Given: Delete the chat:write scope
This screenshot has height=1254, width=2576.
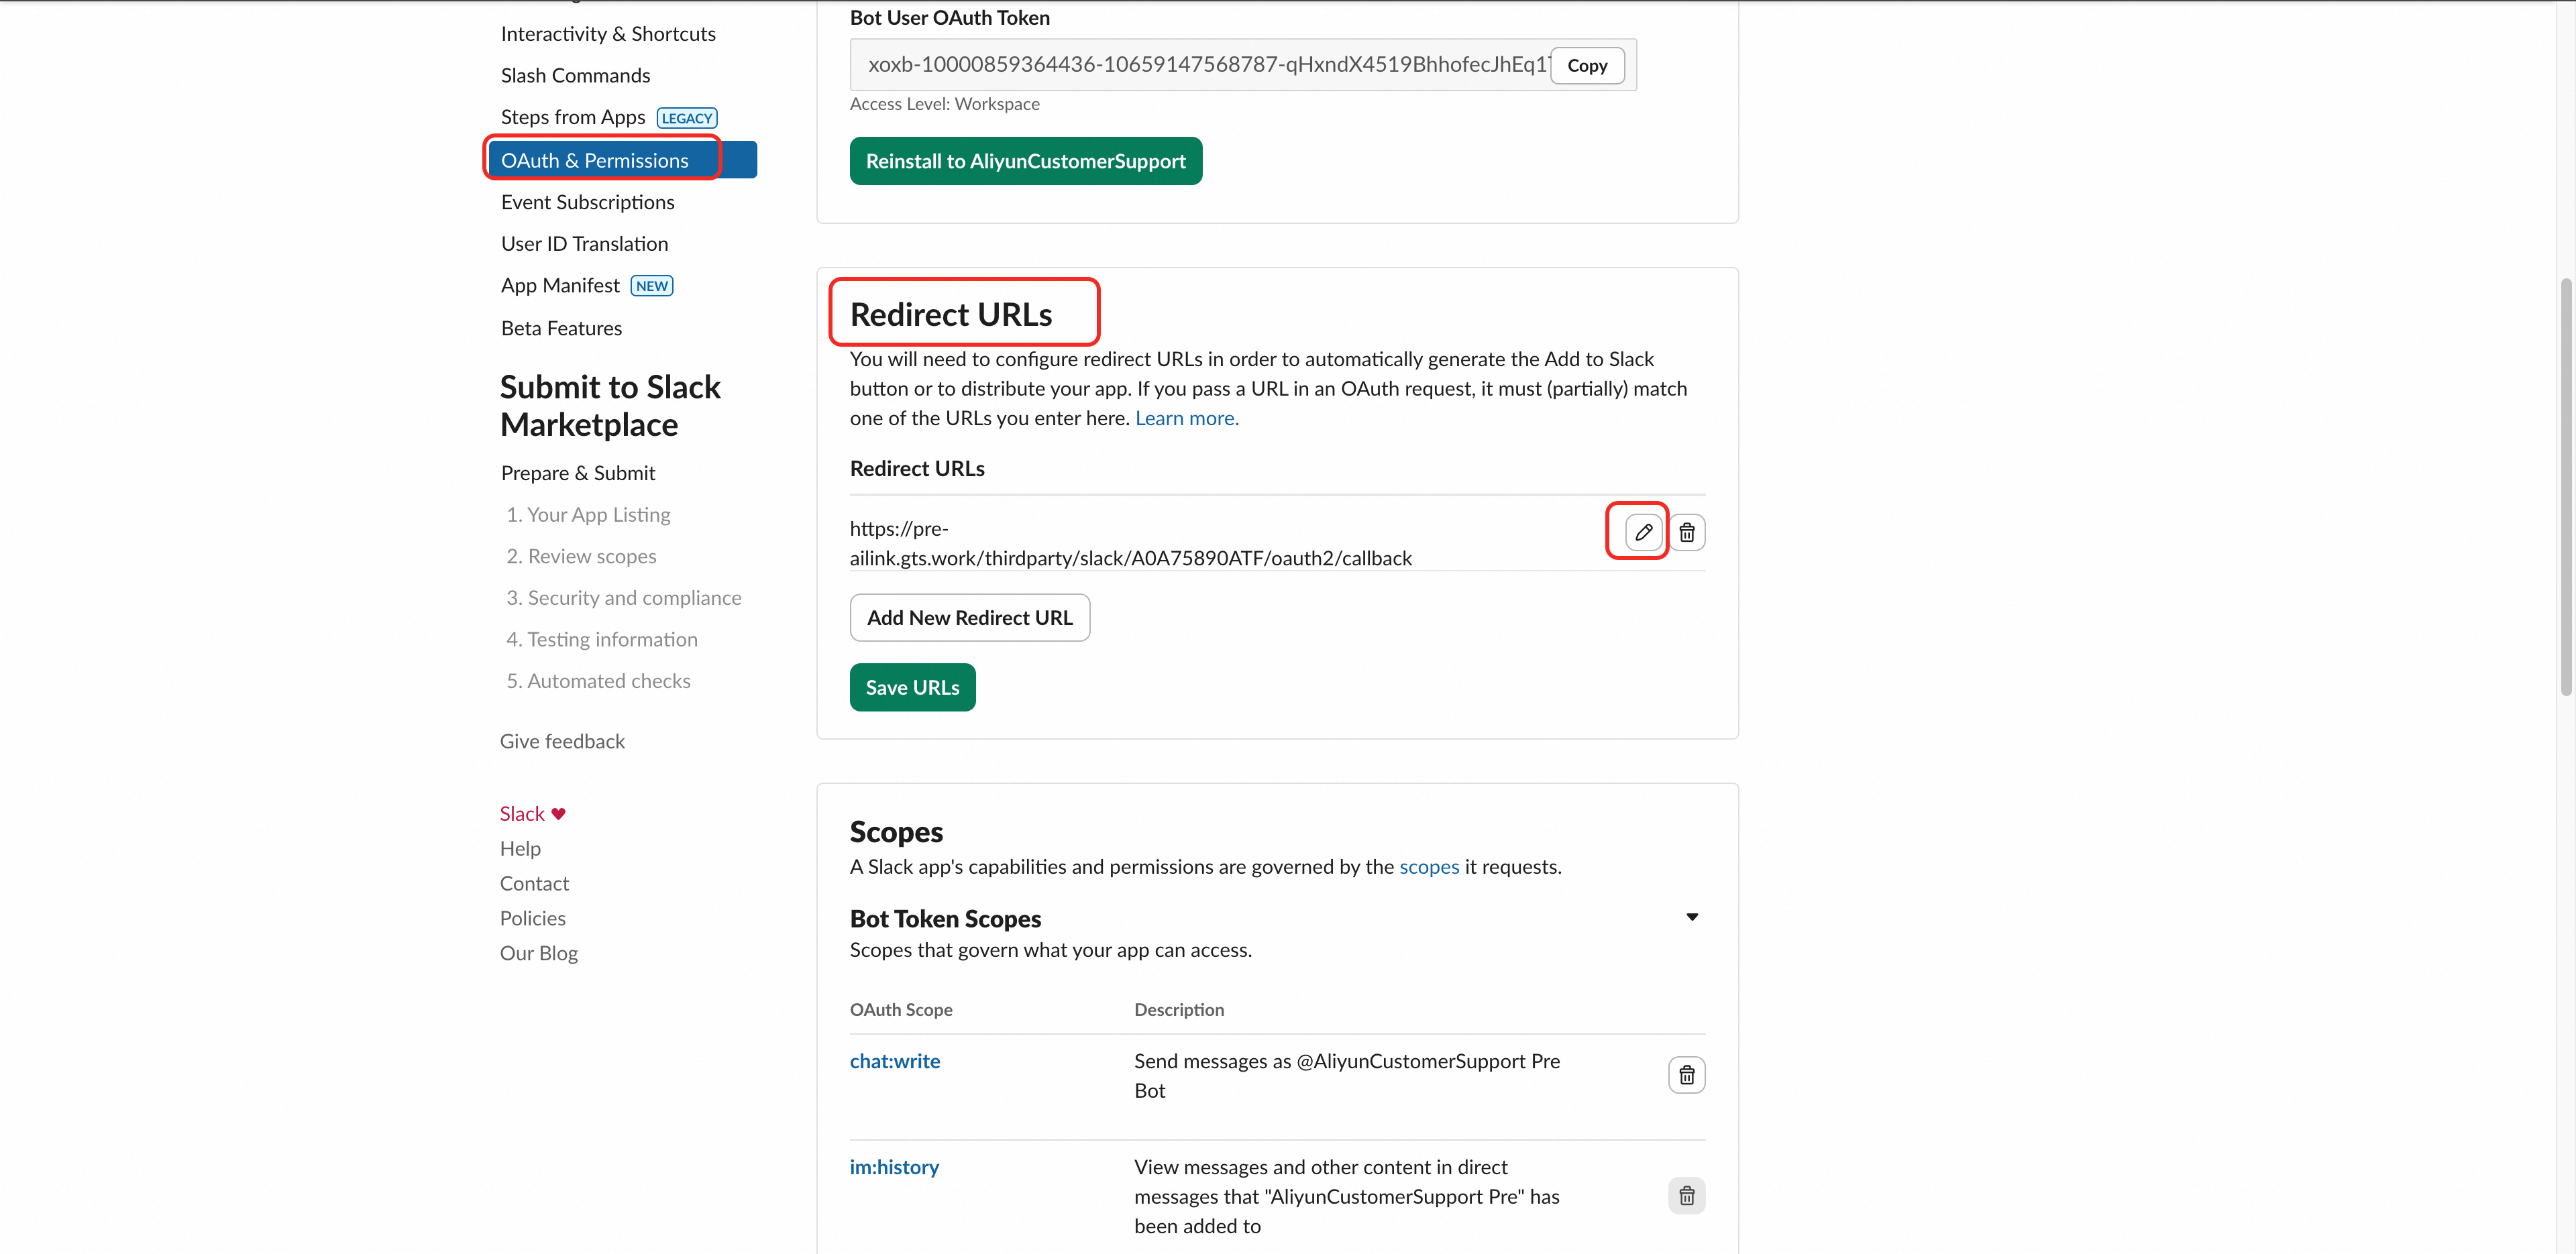Looking at the screenshot, I should coord(1687,1075).
